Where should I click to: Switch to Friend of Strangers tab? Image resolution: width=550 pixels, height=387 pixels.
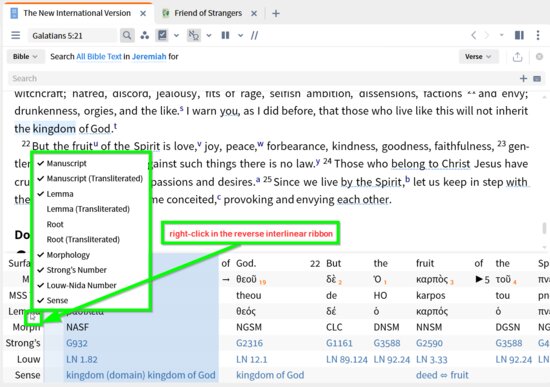208,13
